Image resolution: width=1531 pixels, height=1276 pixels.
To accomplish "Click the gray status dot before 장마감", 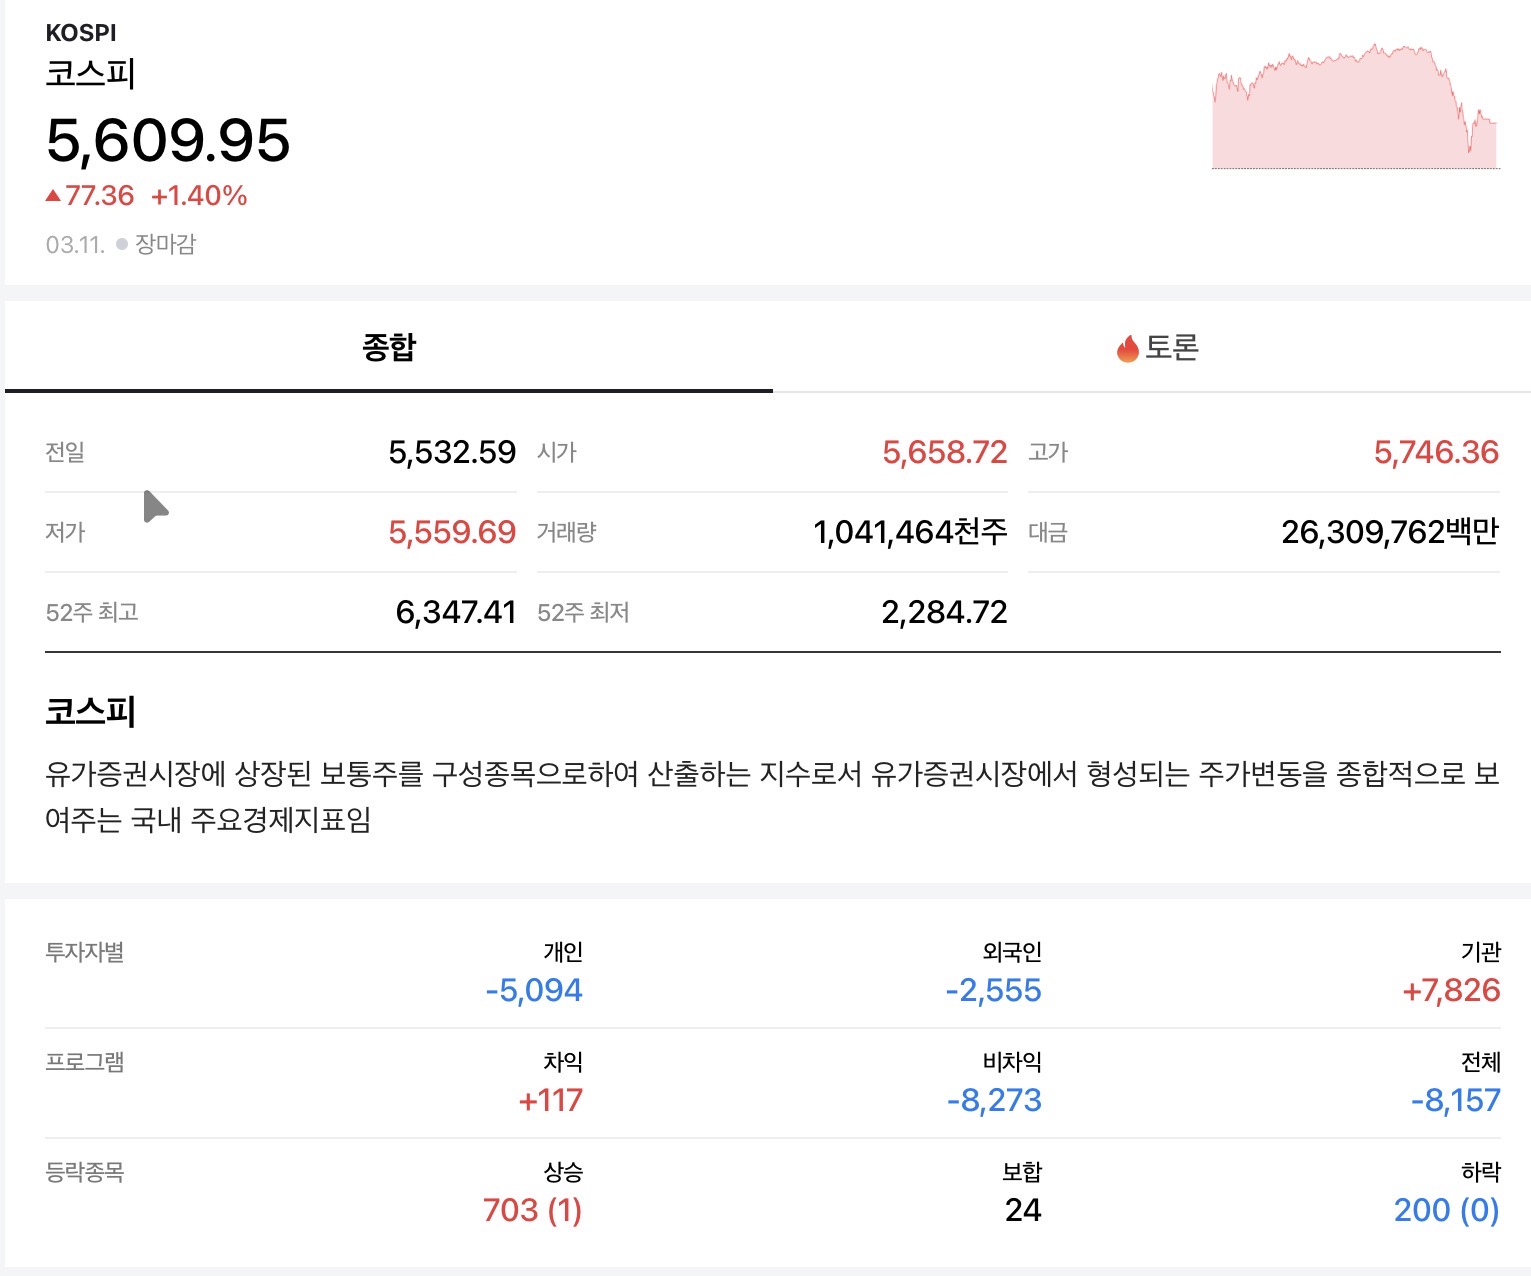I will pos(122,244).
